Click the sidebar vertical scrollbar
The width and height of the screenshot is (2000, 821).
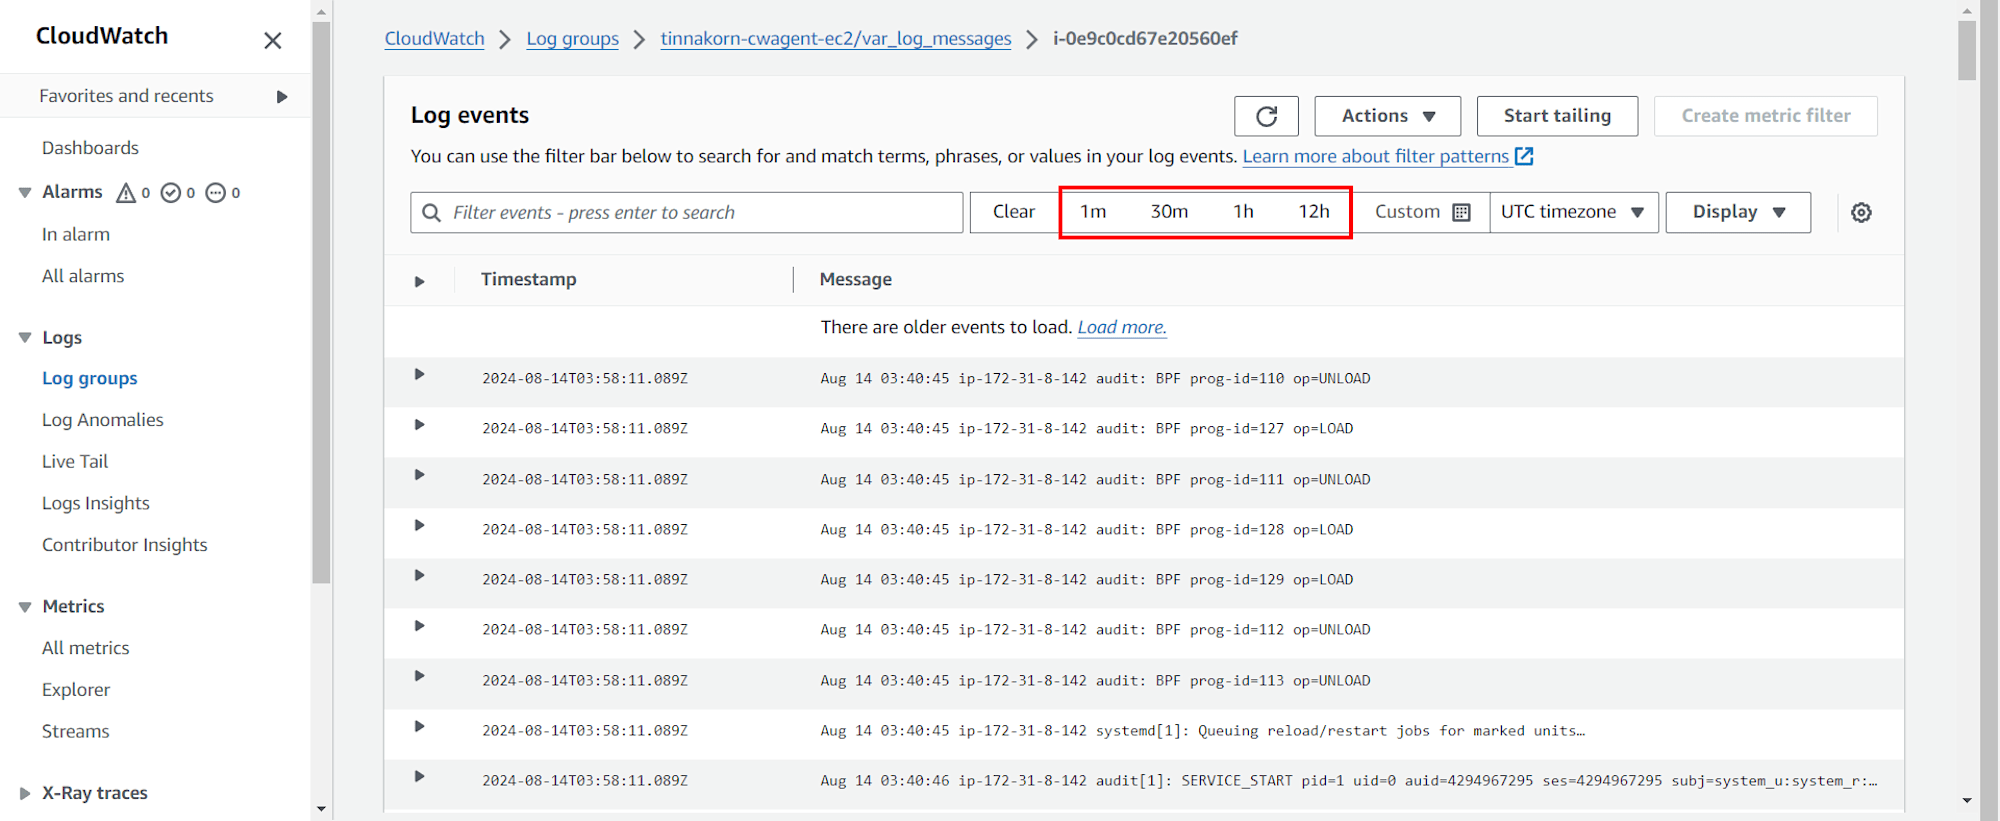(x=321, y=302)
